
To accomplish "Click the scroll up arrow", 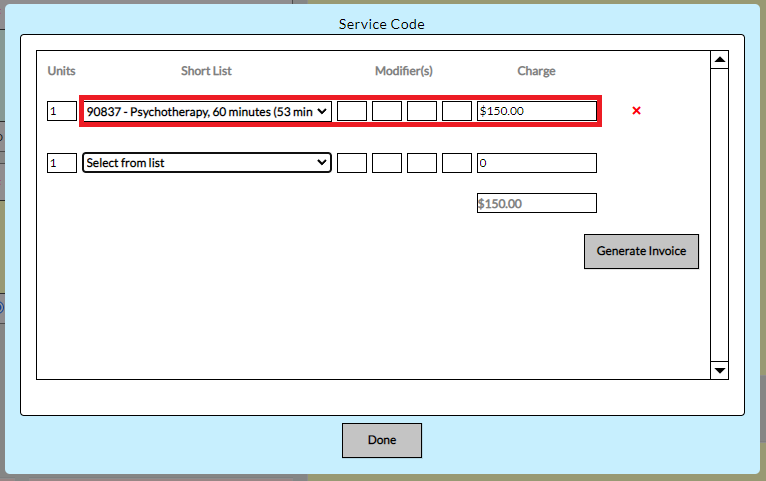I will (x=718, y=60).
